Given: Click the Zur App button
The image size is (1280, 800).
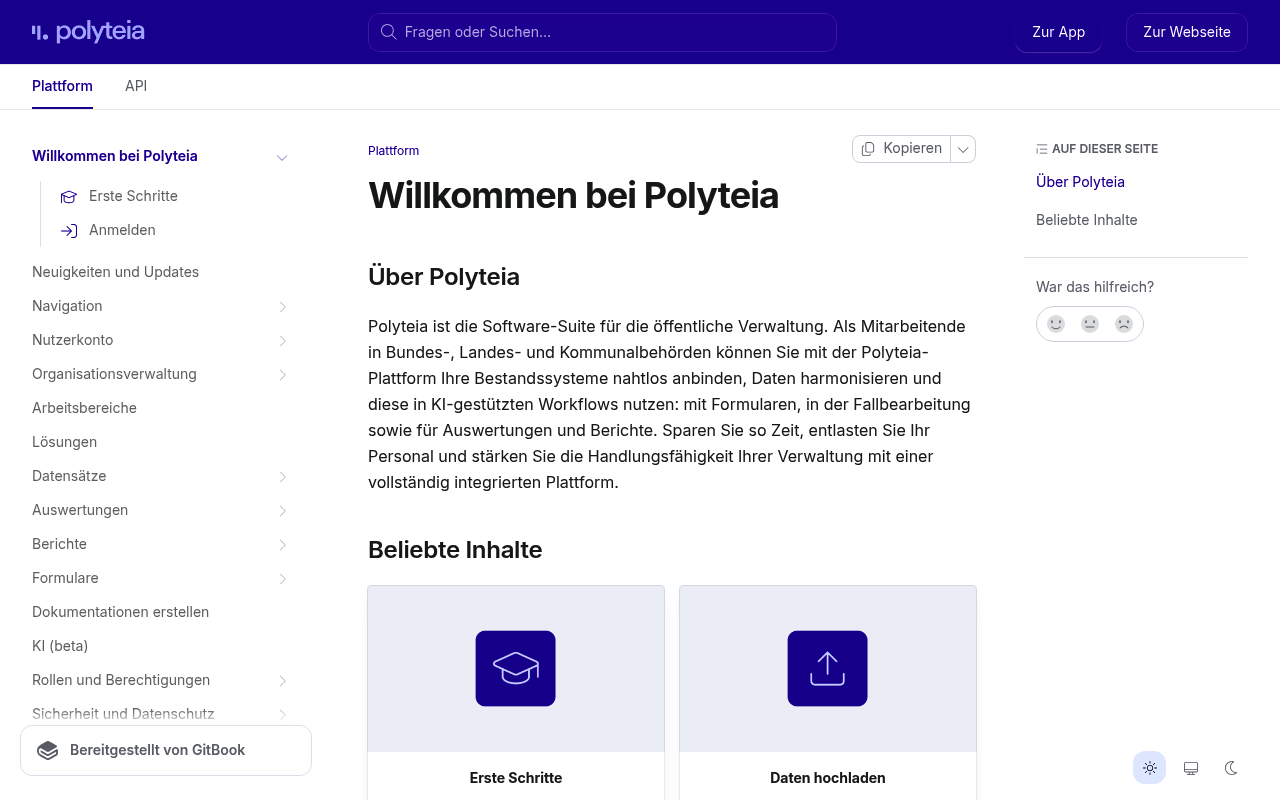Looking at the screenshot, I should [x=1058, y=32].
